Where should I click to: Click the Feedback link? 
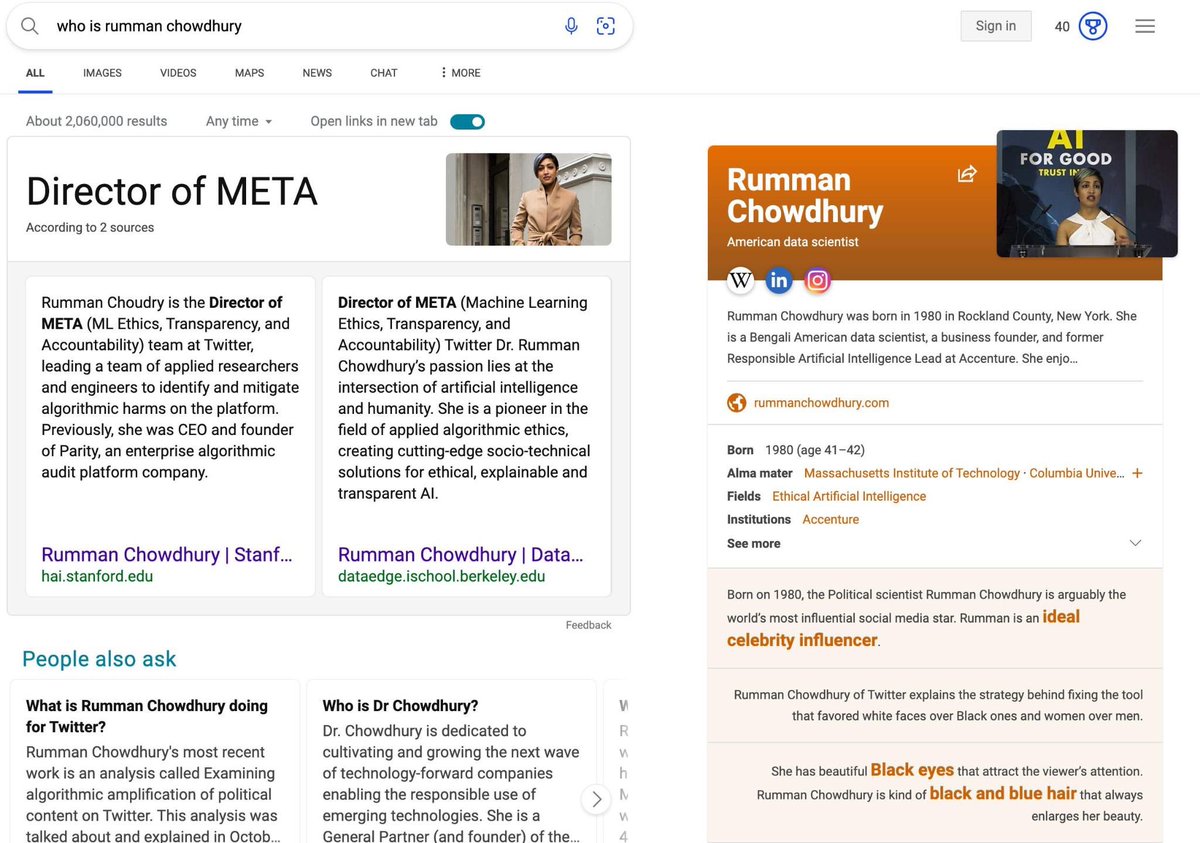pyautogui.click(x=588, y=625)
